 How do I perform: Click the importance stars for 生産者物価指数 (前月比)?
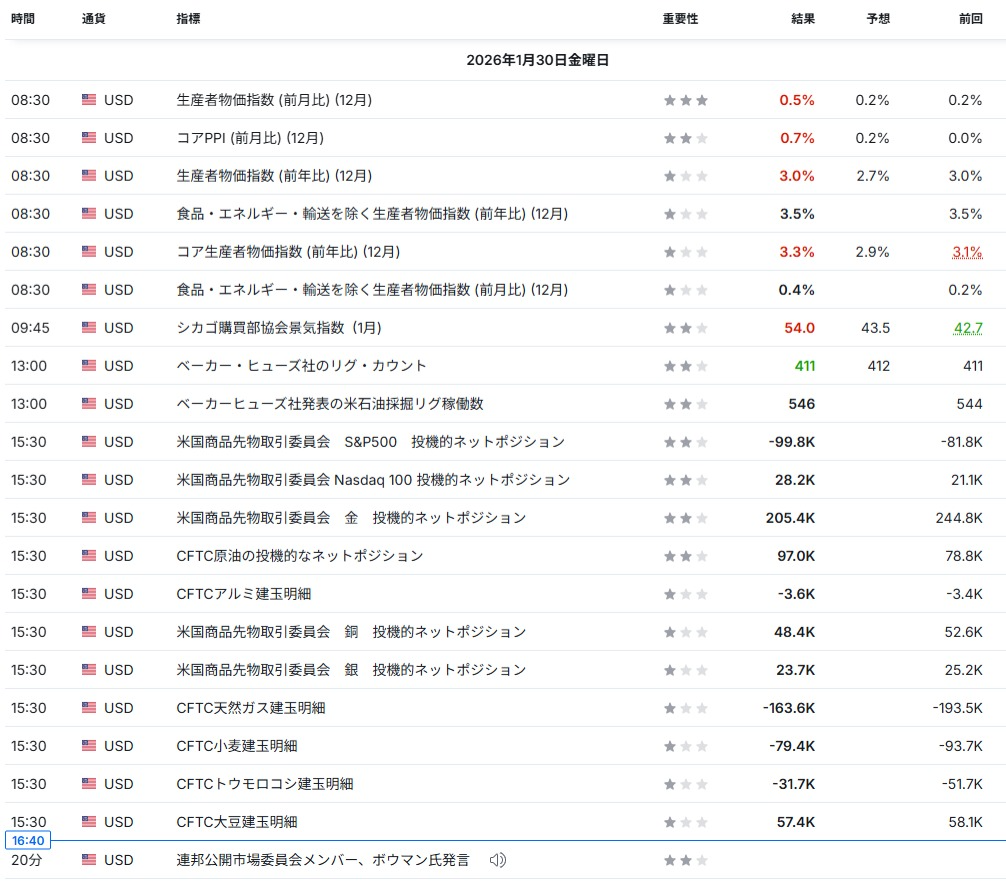point(685,100)
